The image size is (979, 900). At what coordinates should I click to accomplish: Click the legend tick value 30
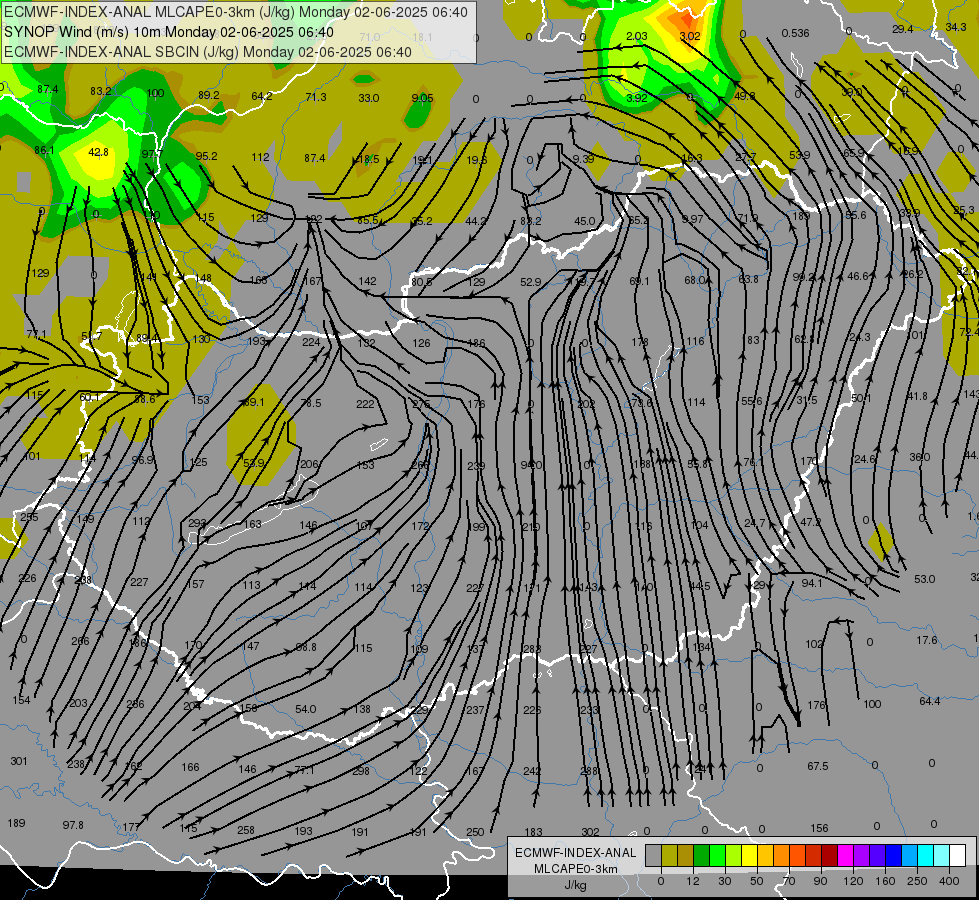[x=724, y=881]
